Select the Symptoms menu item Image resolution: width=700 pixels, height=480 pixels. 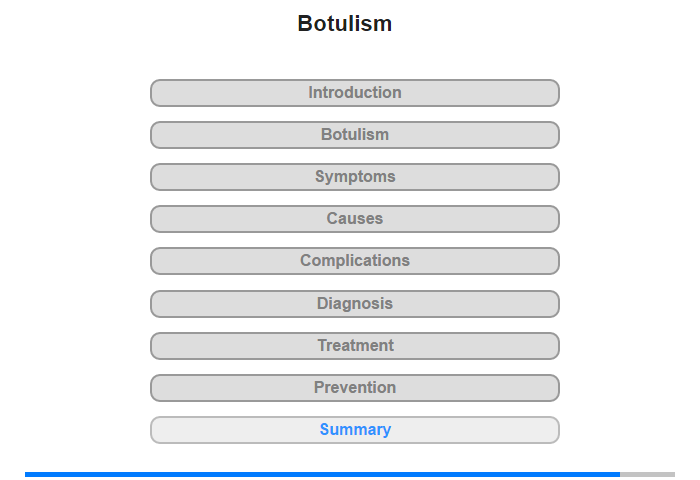(x=354, y=177)
